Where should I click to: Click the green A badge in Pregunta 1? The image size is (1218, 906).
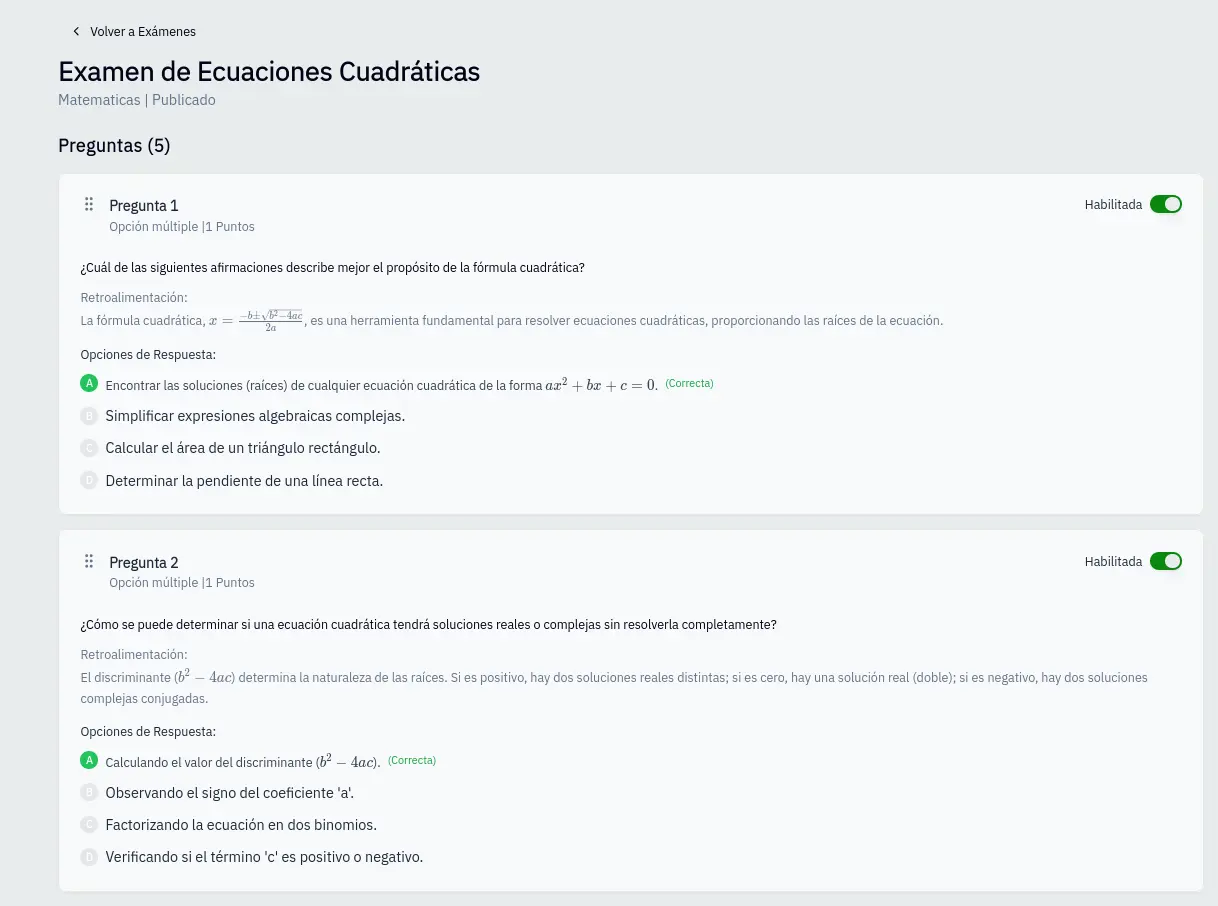click(x=89, y=384)
